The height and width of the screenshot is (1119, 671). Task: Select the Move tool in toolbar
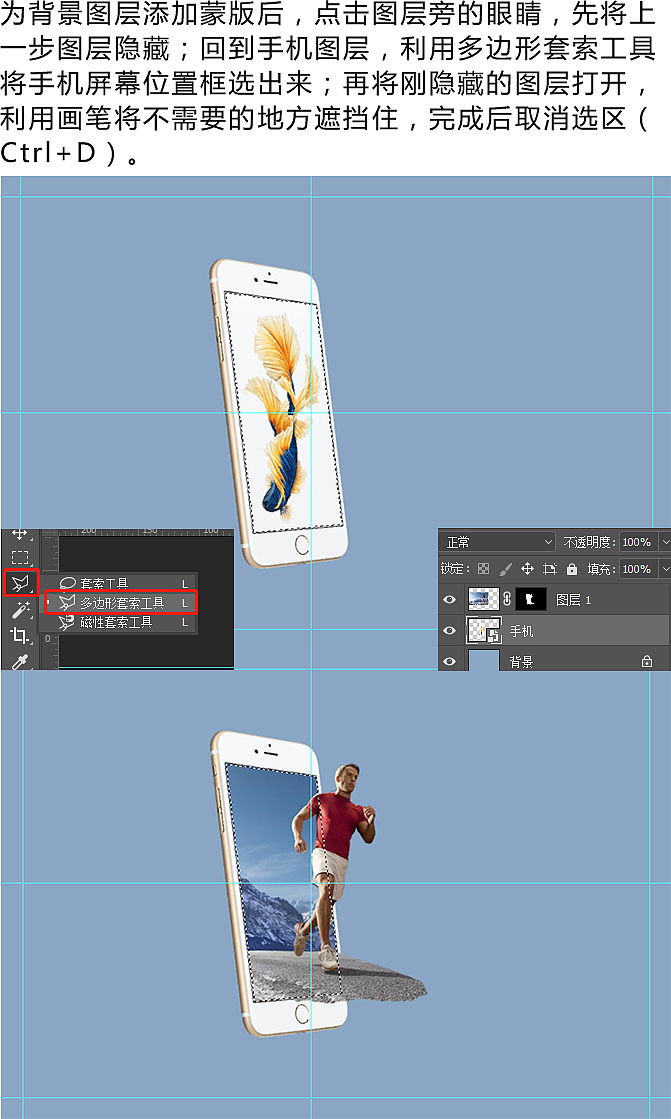(x=20, y=535)
